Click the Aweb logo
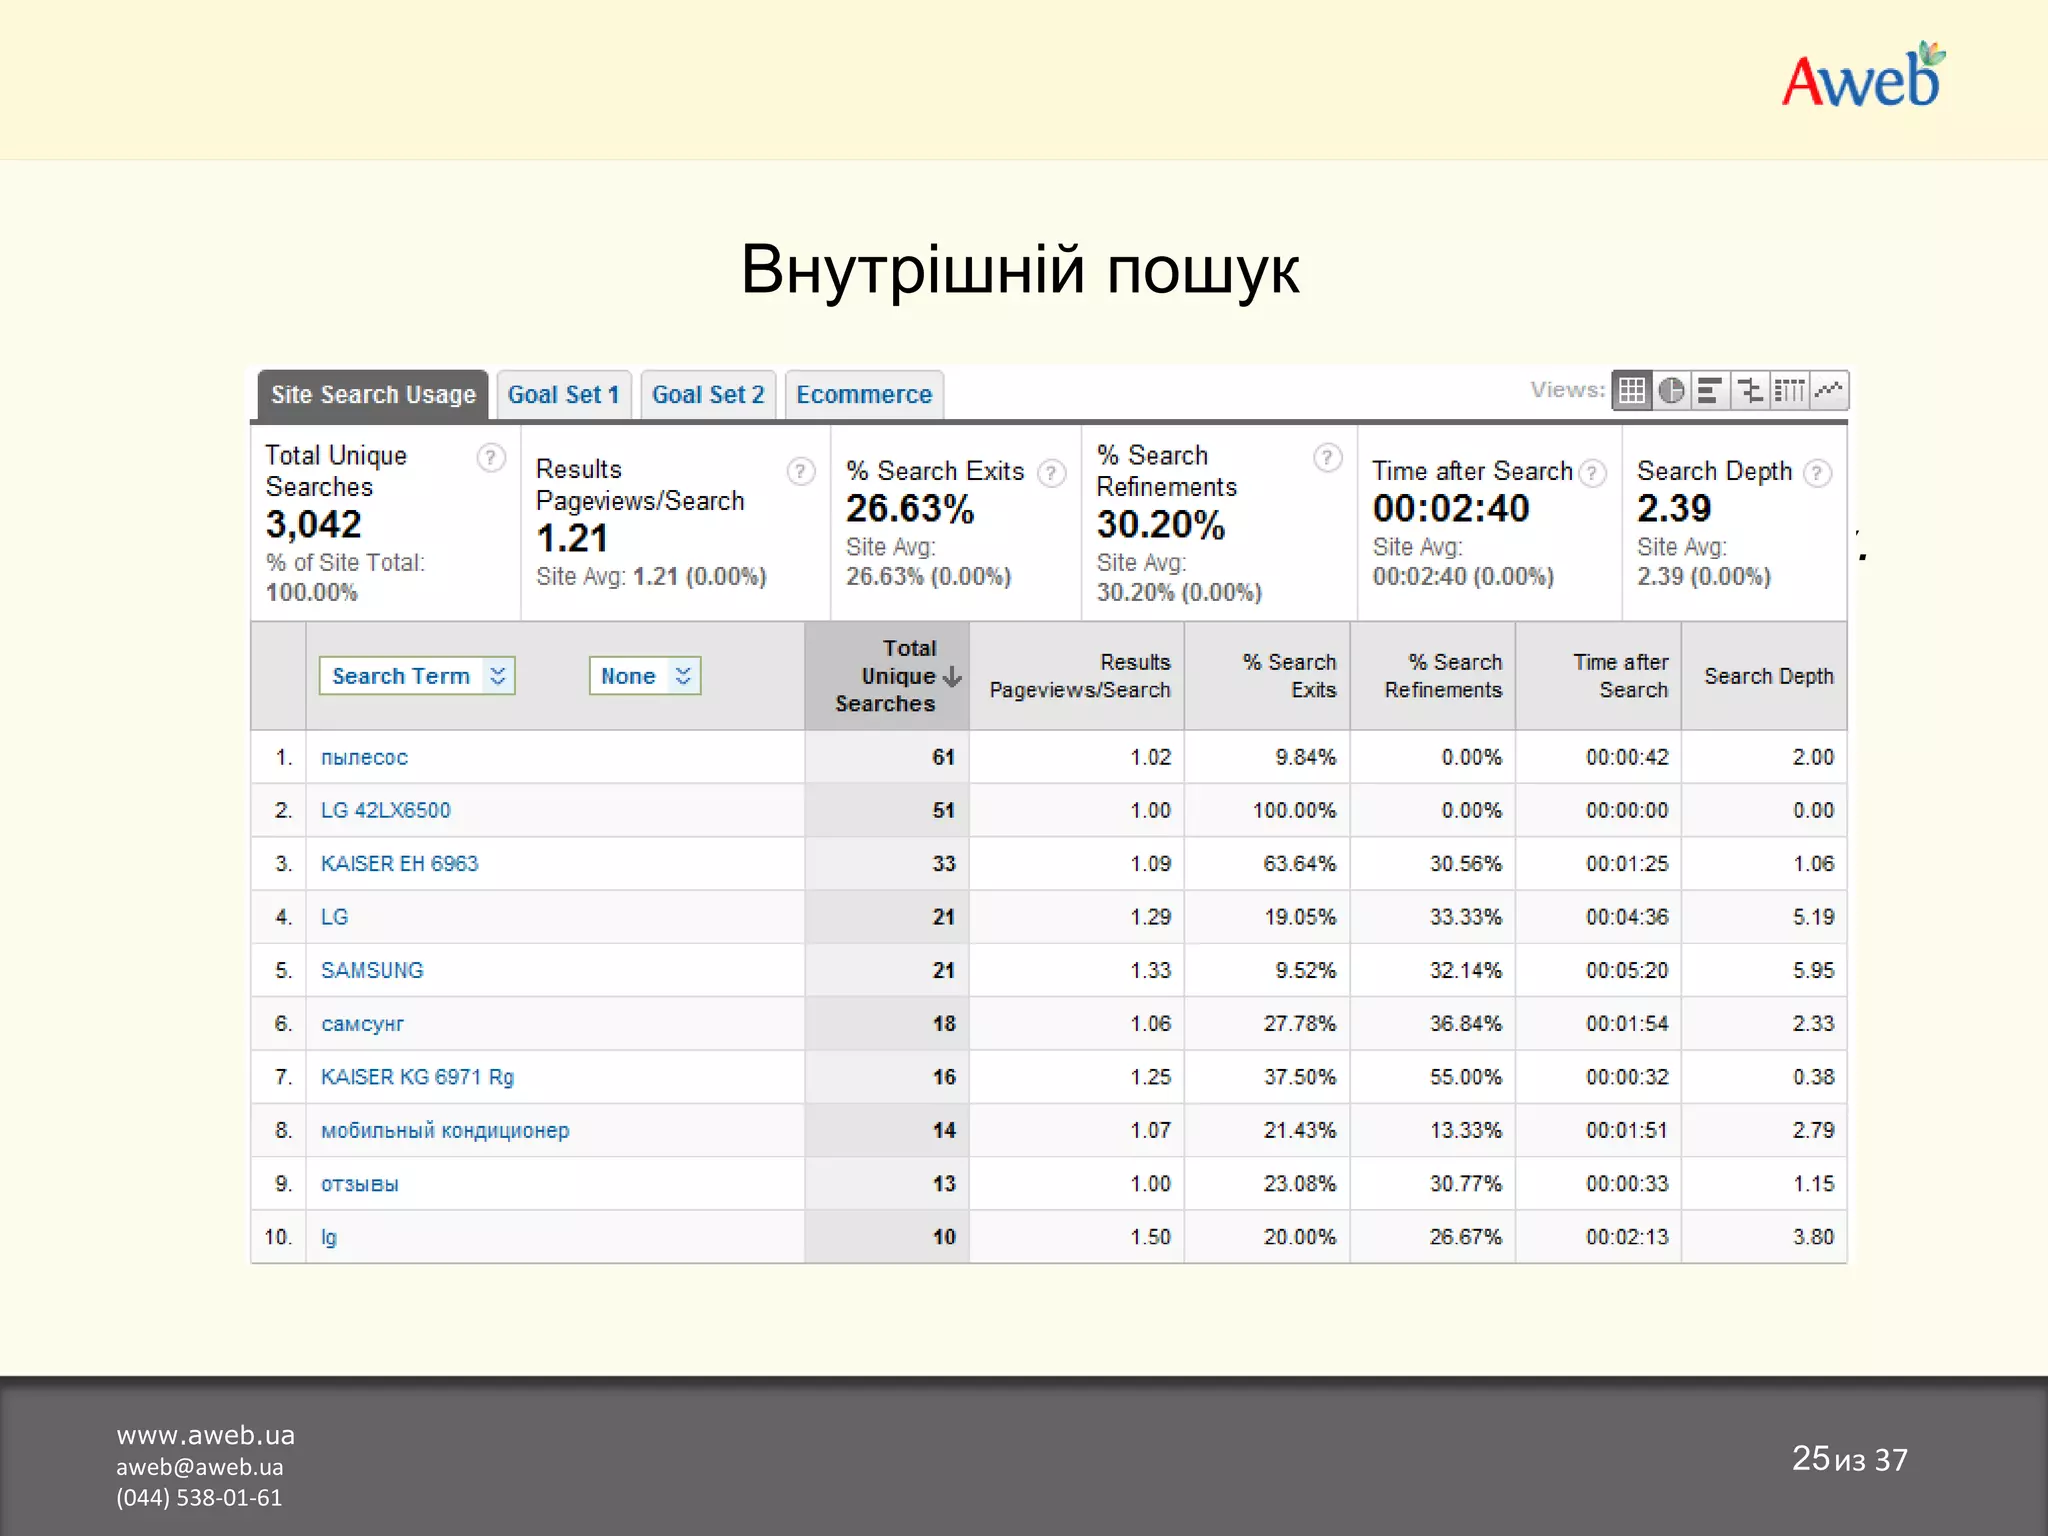 coord(1864,75)
